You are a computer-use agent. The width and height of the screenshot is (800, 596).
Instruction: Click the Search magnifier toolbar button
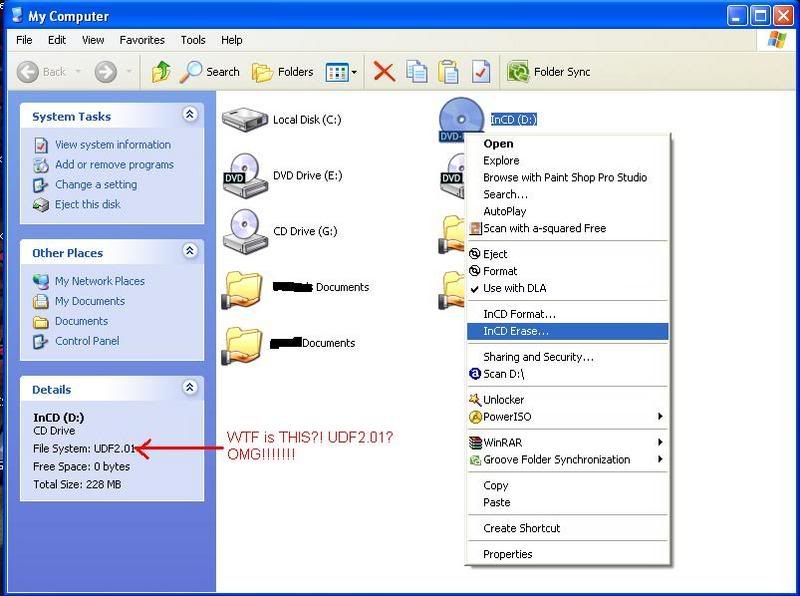(209, 72)
